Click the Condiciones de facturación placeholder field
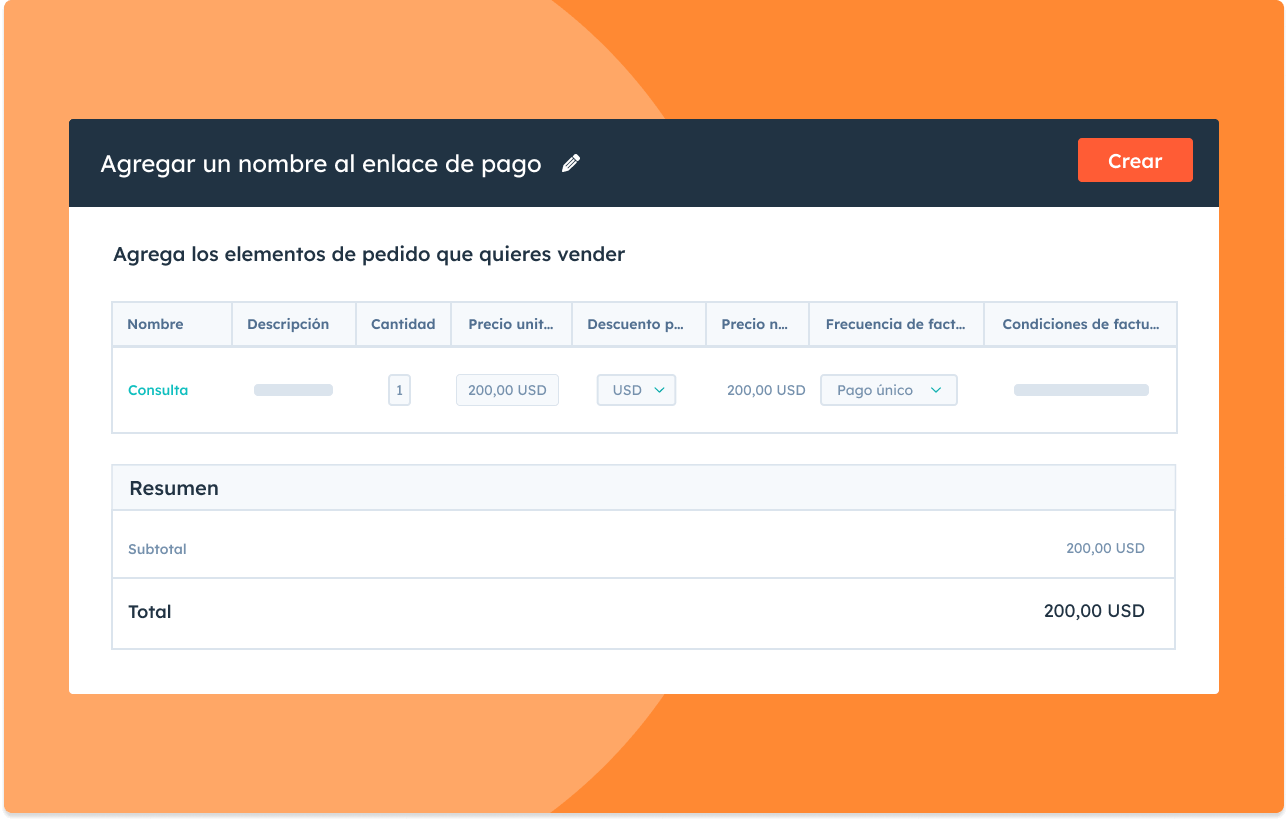The height and width of the screenshot is (821, 1288). tap(1080, 390)
